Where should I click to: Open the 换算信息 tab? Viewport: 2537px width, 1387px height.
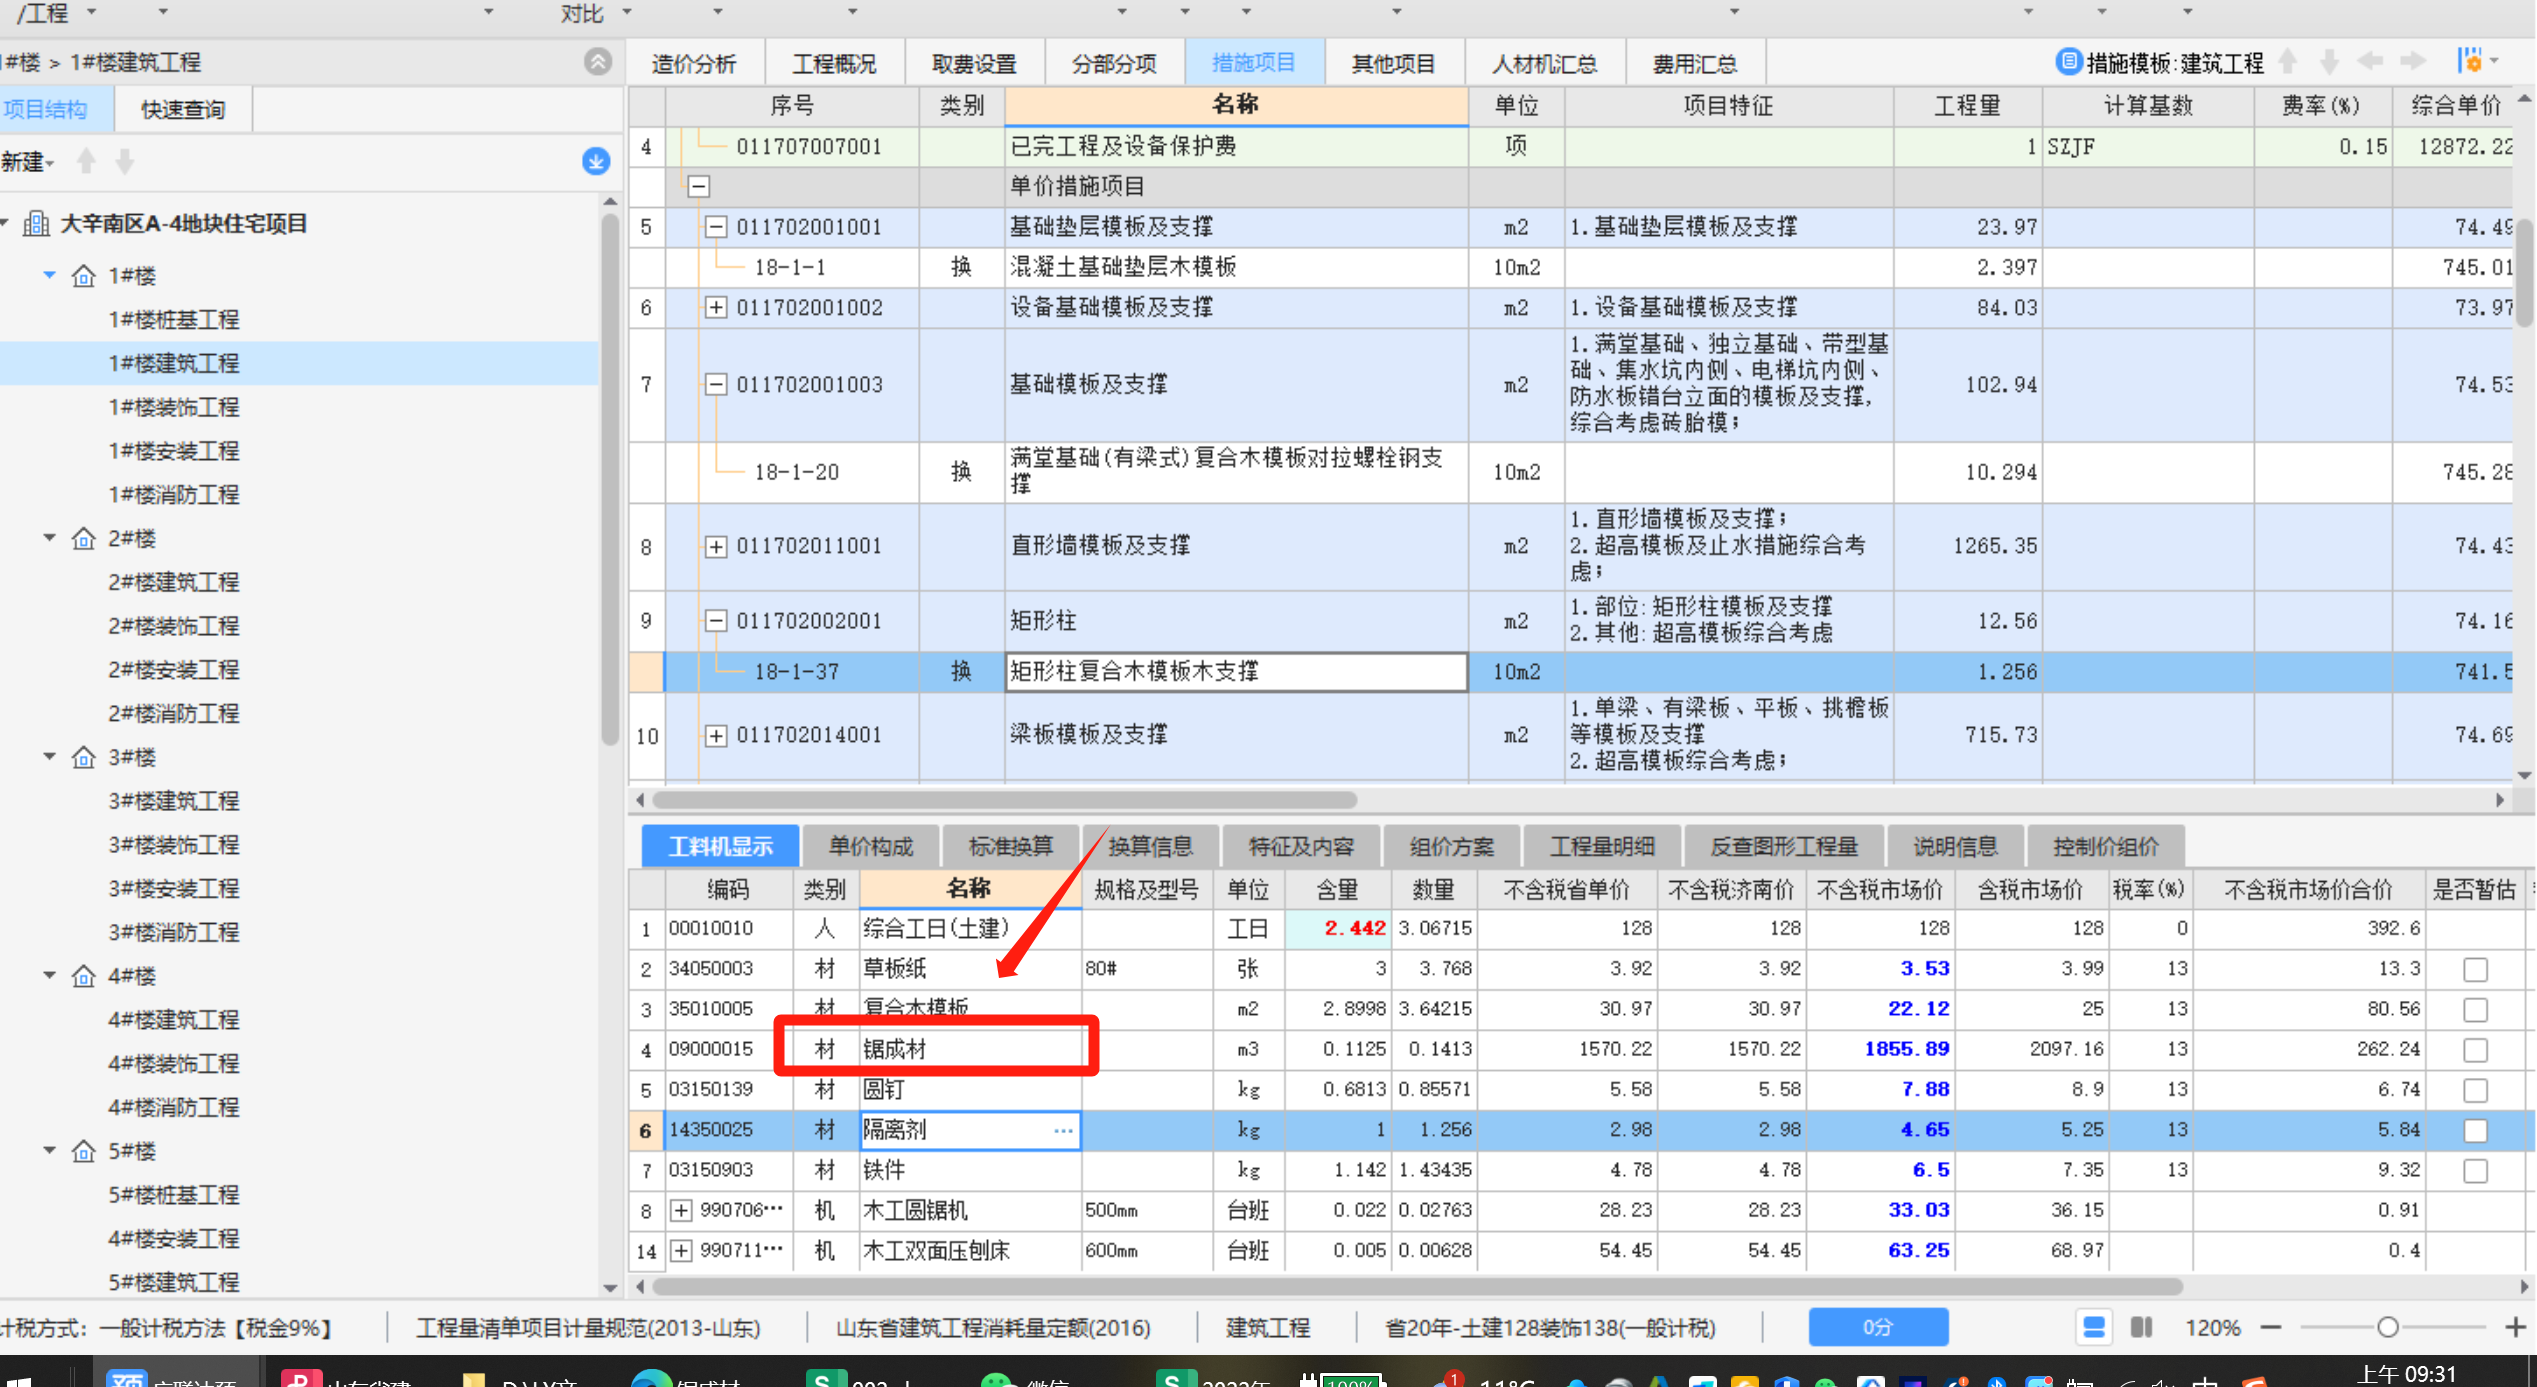1151,846
